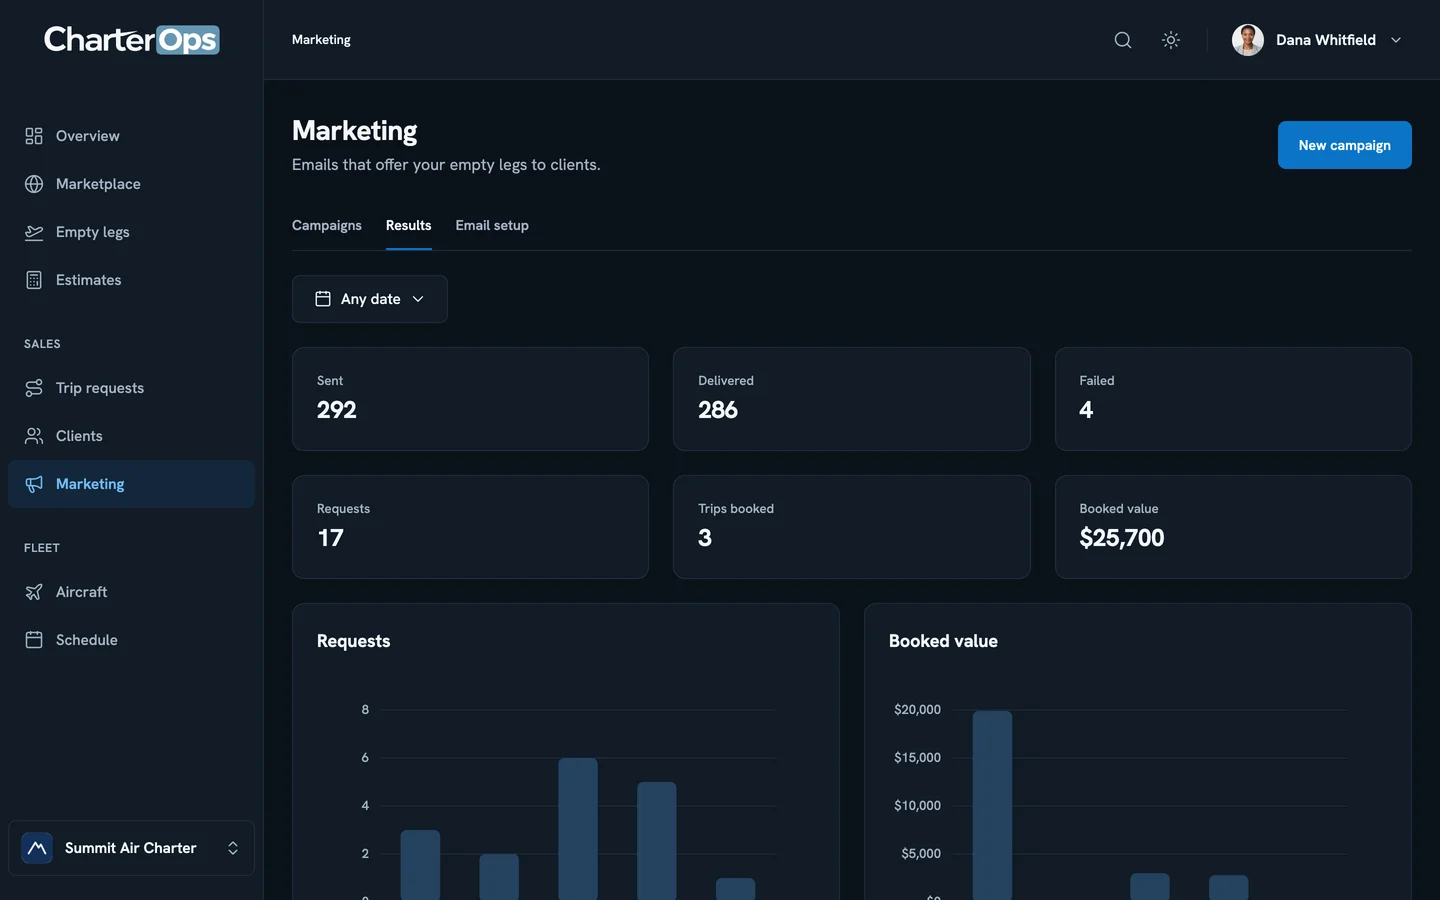This screenshot has height=900, width=1440.
Task: Click the Trips booked 3 card
Action: [852, 527]
